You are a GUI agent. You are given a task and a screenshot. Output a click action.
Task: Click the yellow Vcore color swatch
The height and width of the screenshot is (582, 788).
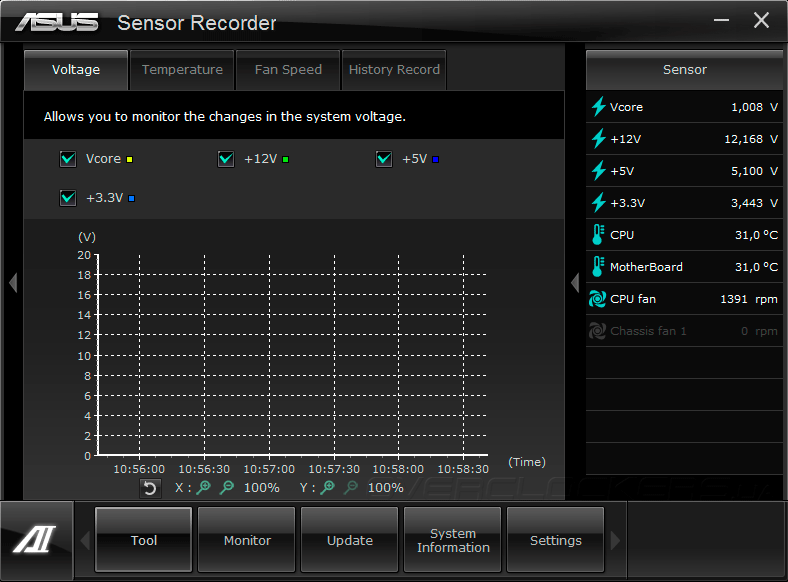[x=129, y=159]
